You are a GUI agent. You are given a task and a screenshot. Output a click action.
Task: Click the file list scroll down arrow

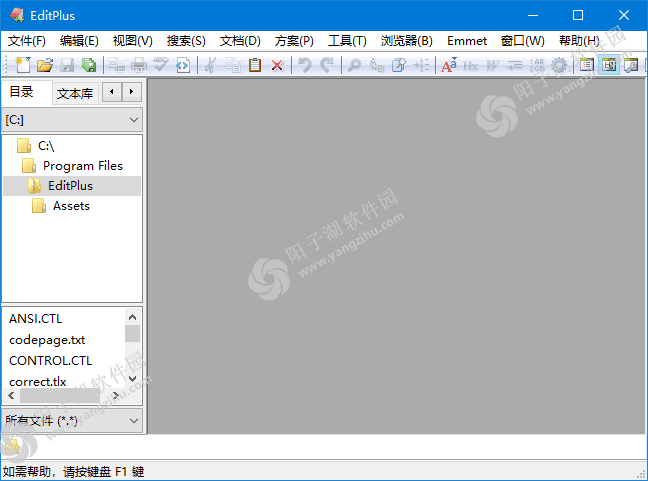pos(132,379)
